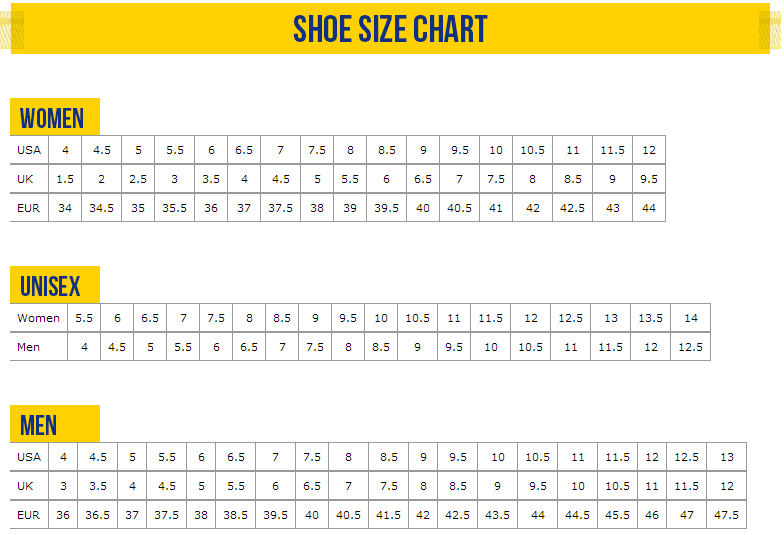Click the UK row label in Women's table
The width and height of the screenshot is (784, 535).
[x=26, y=179]
